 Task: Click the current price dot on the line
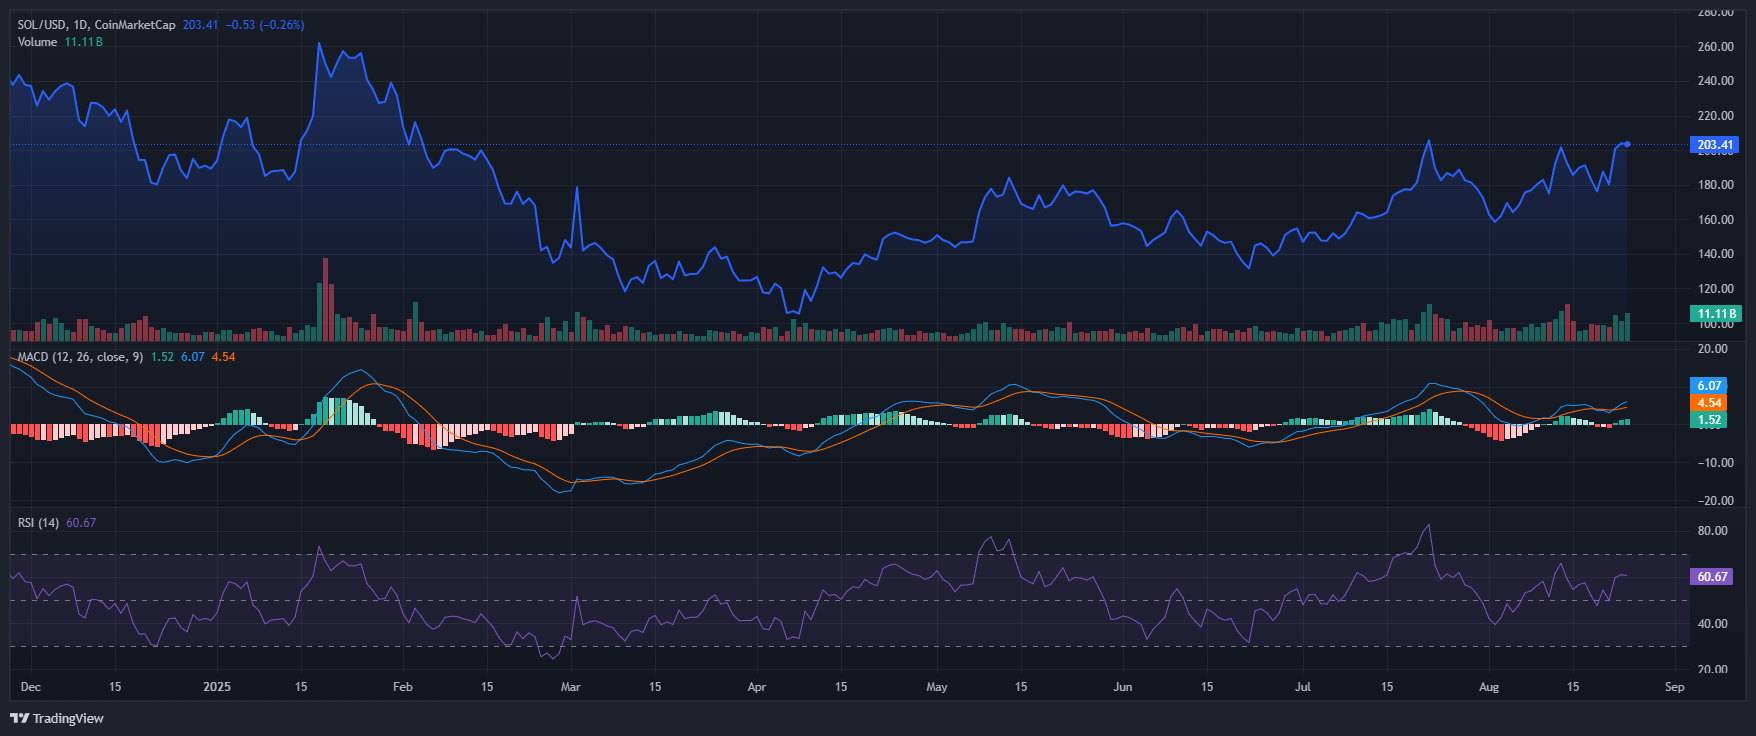(1627, 144)
